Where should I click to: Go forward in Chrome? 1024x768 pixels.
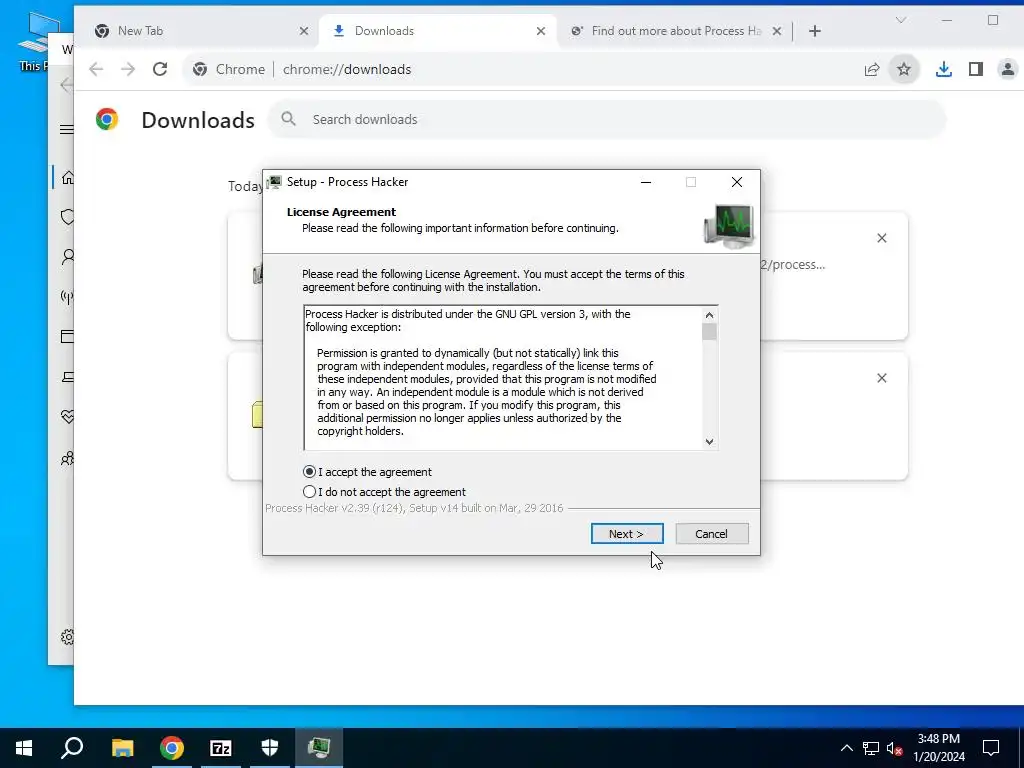(x=128, y=69)
